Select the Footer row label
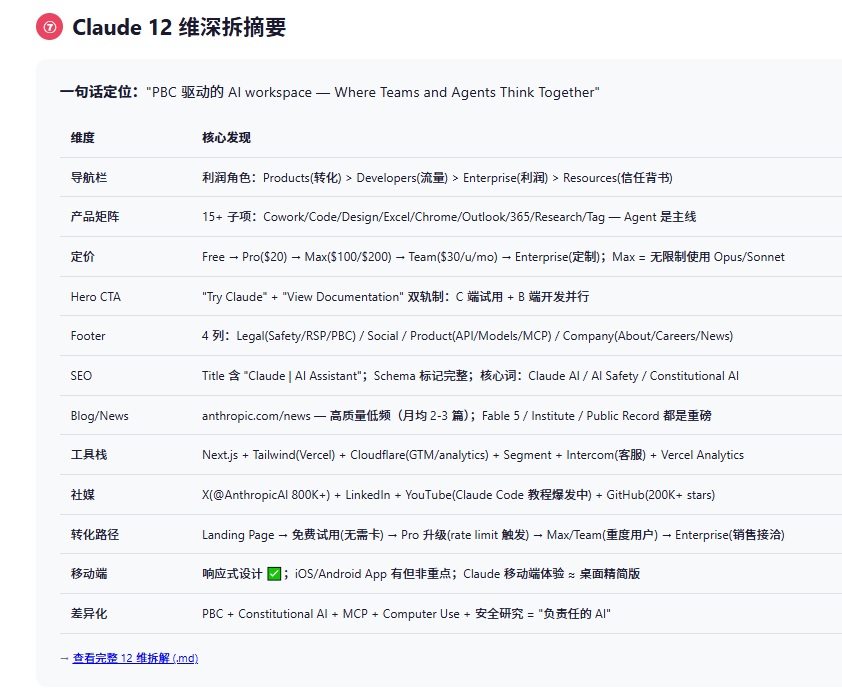The height and width of the screenshot is (693, 842). pyautogui.click(x=88, y=336)
